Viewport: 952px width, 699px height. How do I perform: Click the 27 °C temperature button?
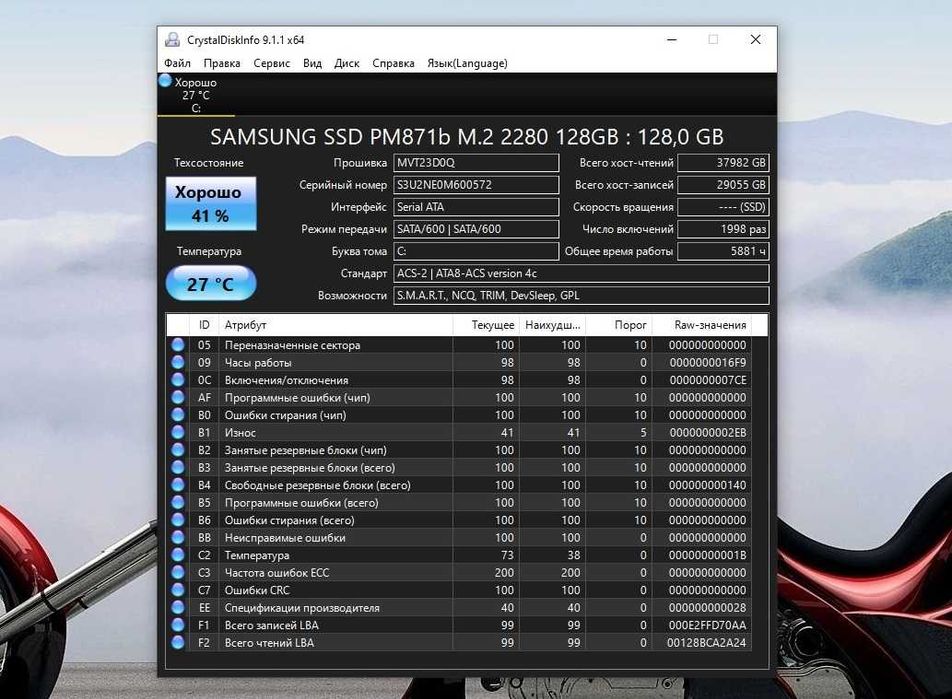tap(211, 283)
